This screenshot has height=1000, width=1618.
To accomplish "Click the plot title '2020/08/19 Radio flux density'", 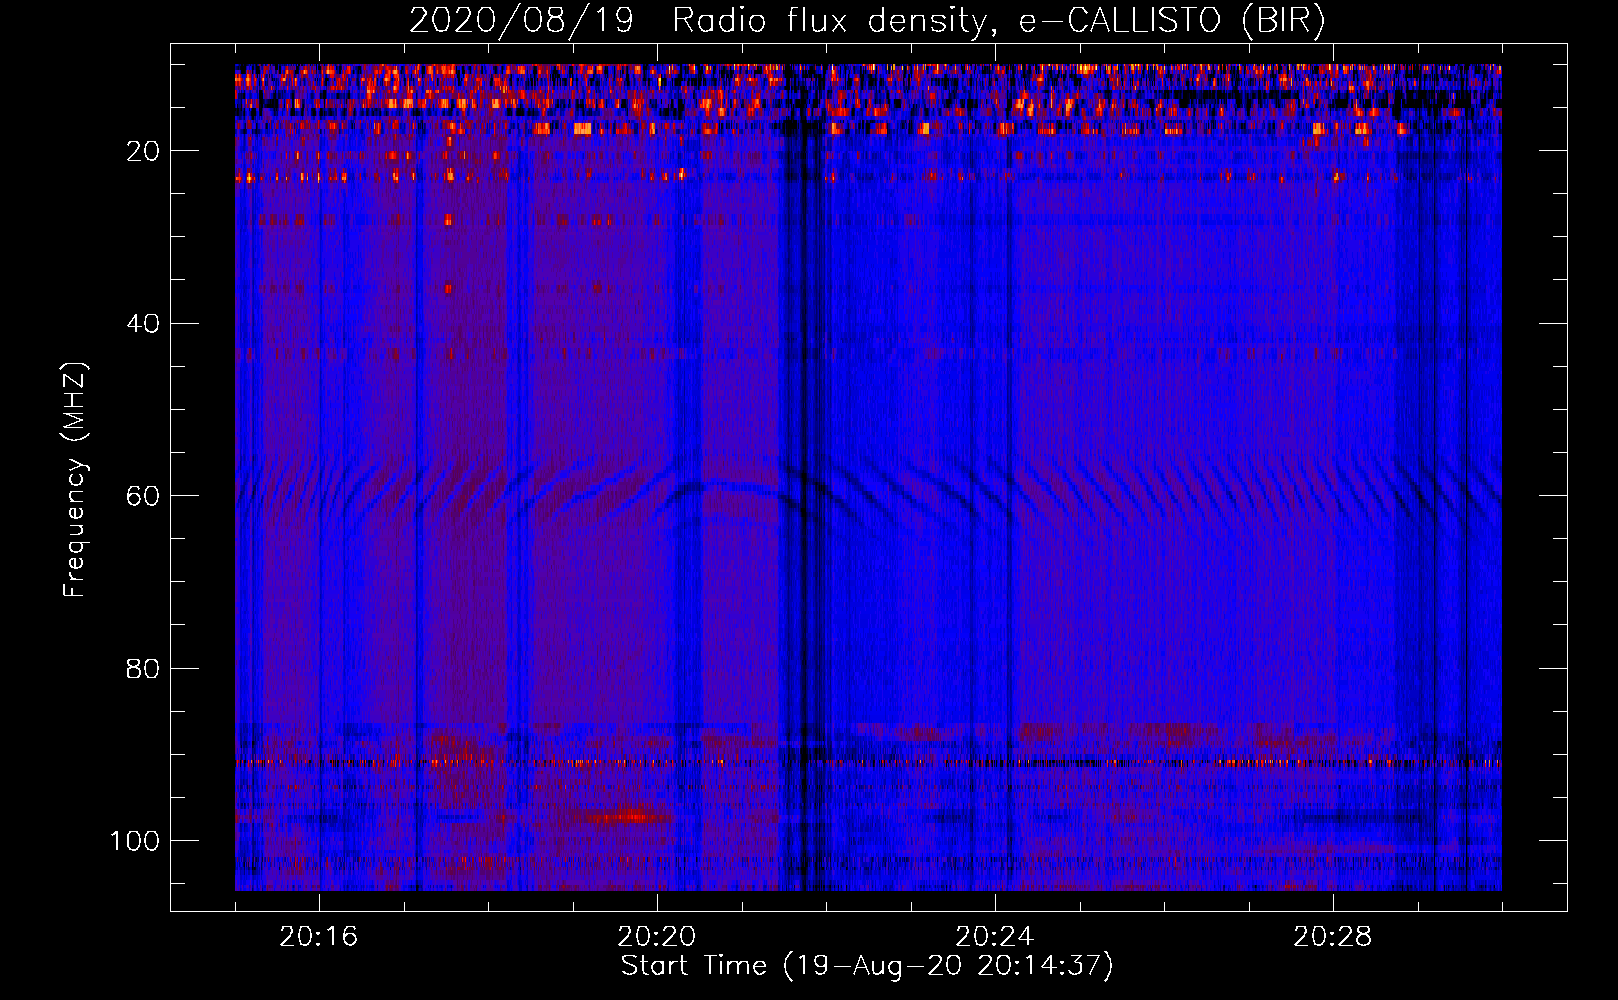I will point(867,20).
